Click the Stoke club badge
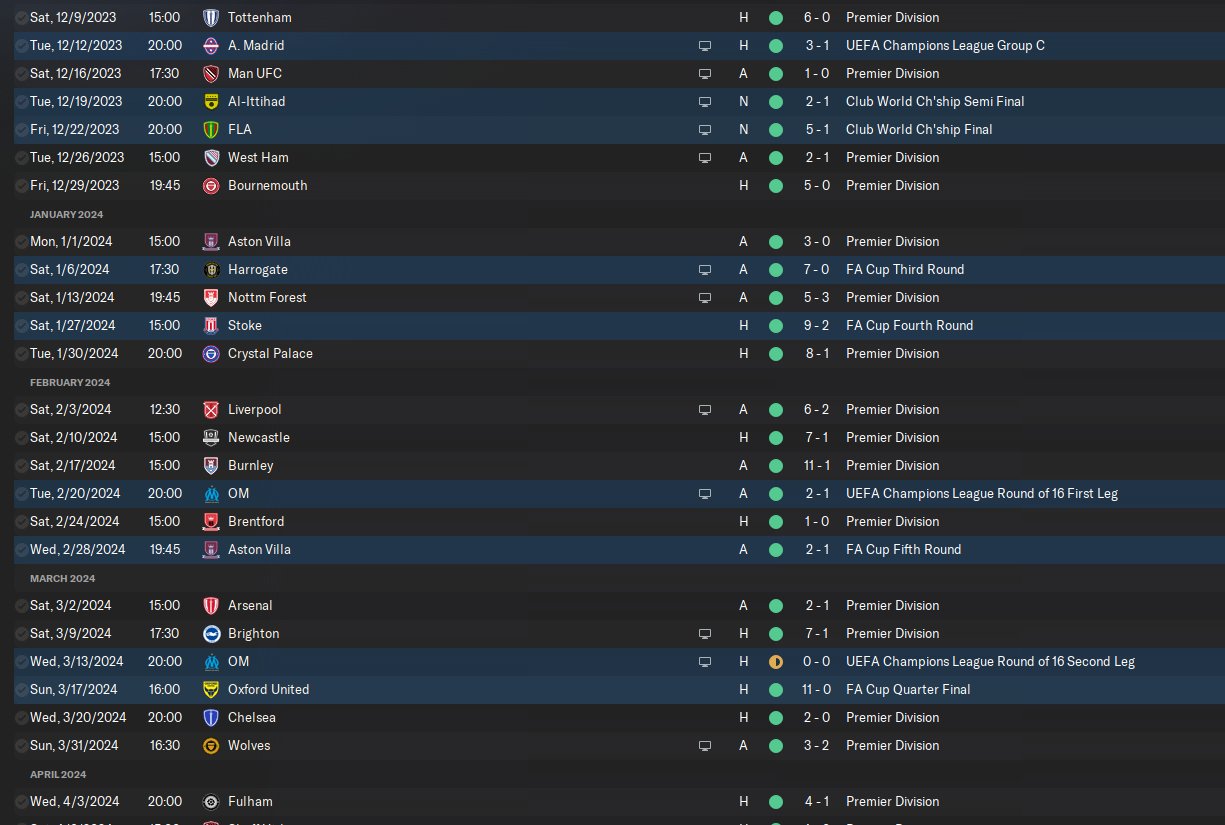The image size is (1225, 825). coord(210,326)
